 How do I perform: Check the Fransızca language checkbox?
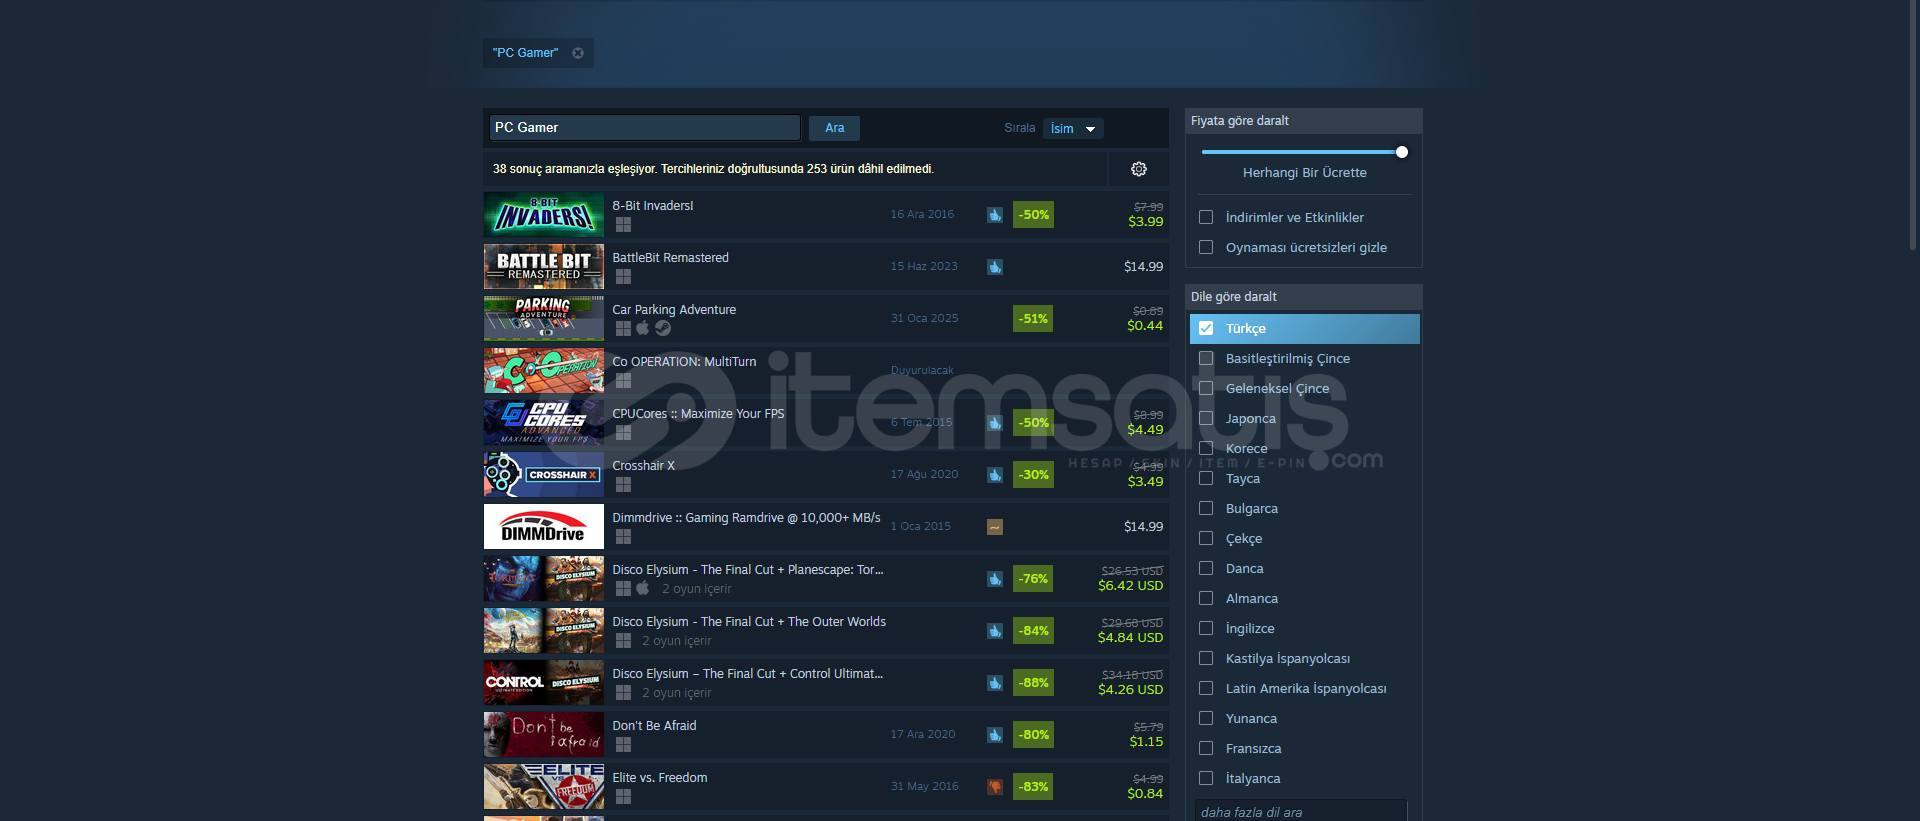pos(1206,748)
